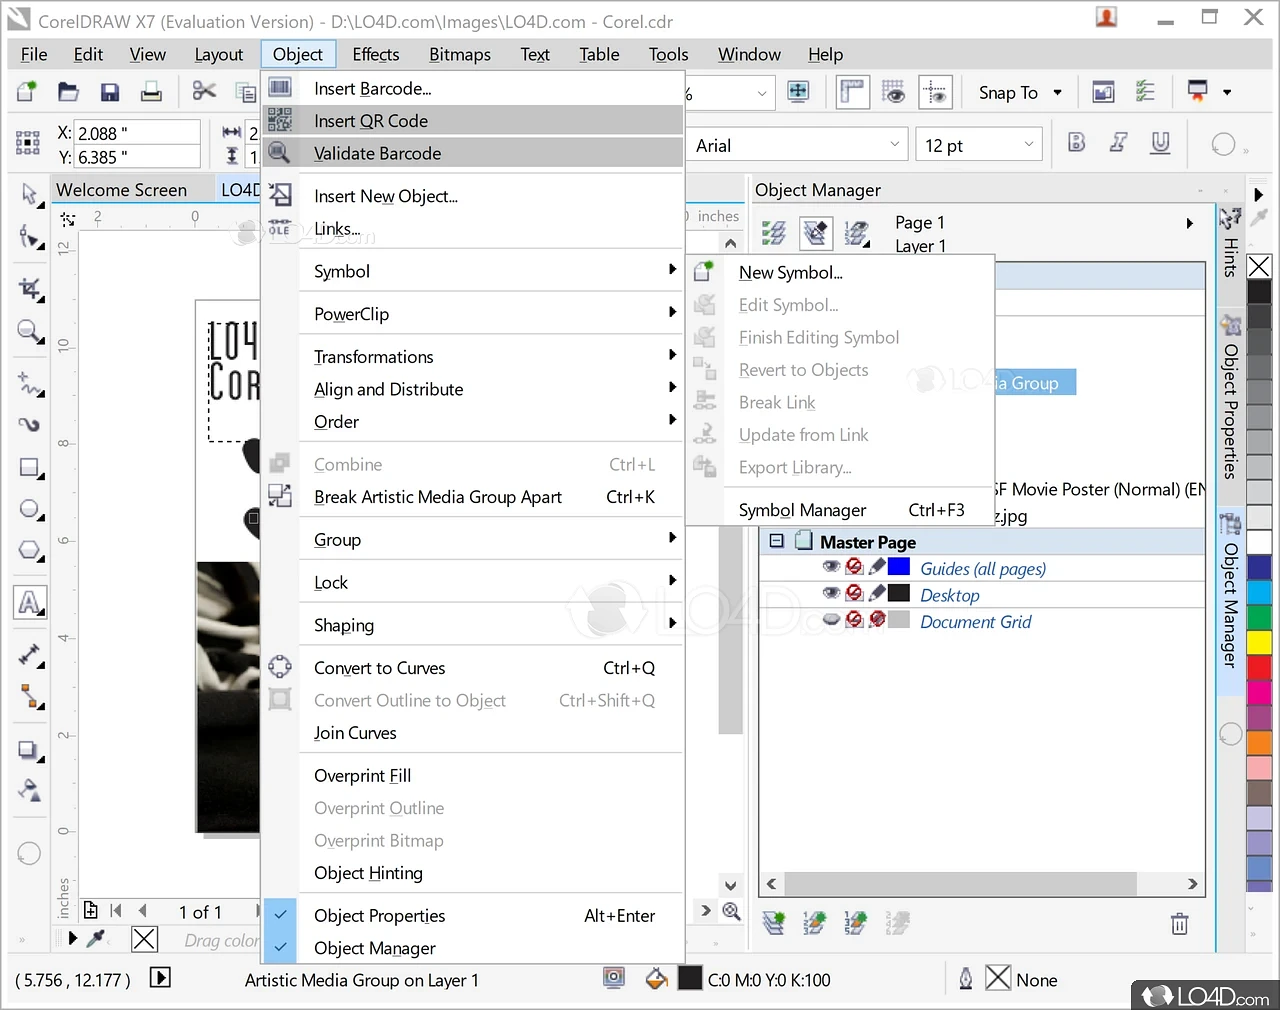This screenshot has width=1280, height=1010.
Task: Open Symbol Manager from the submenu
Action: tap(802, 510)
